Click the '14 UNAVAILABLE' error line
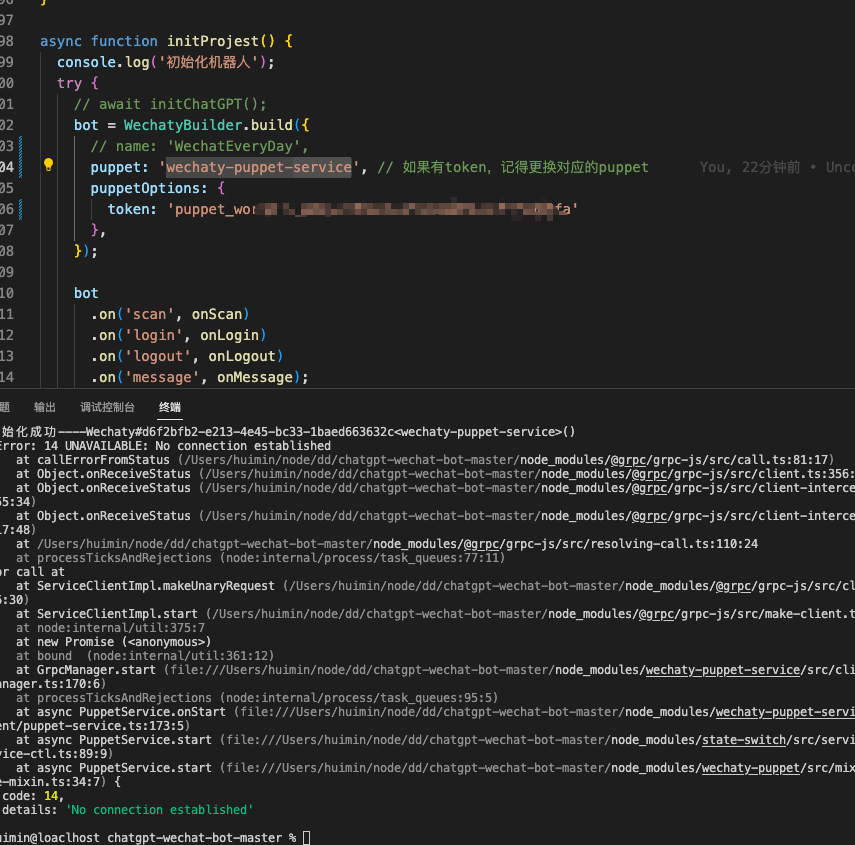The image size is (855, 845). coord(165,446)
